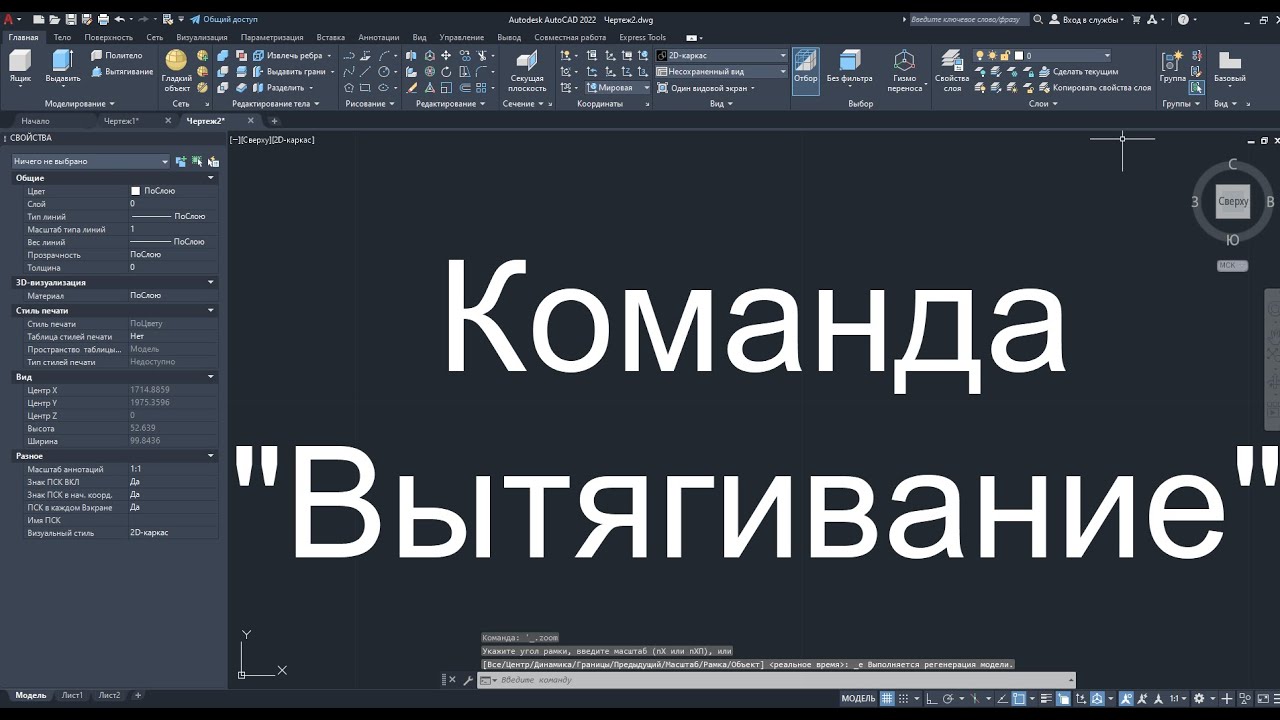1280x720 pixels.
Task: Click the Plot (print) icon in quick access toolbar
Action: (103, 19)
